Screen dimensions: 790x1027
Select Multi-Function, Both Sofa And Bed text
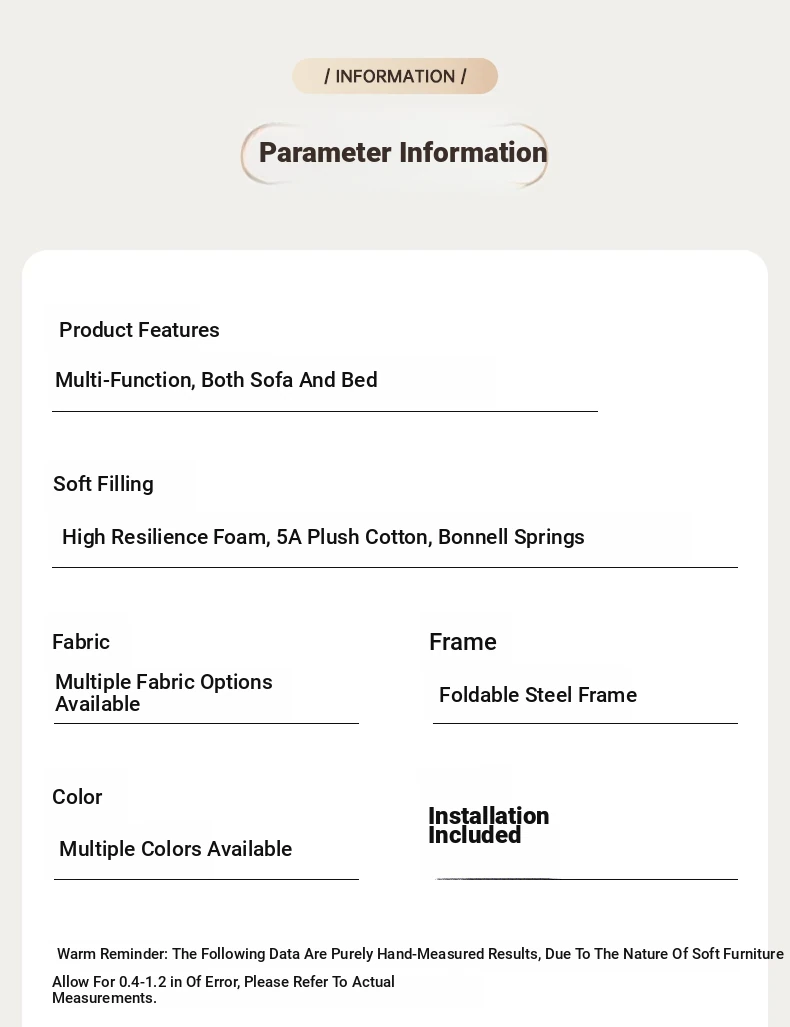(x=216, y=380)
